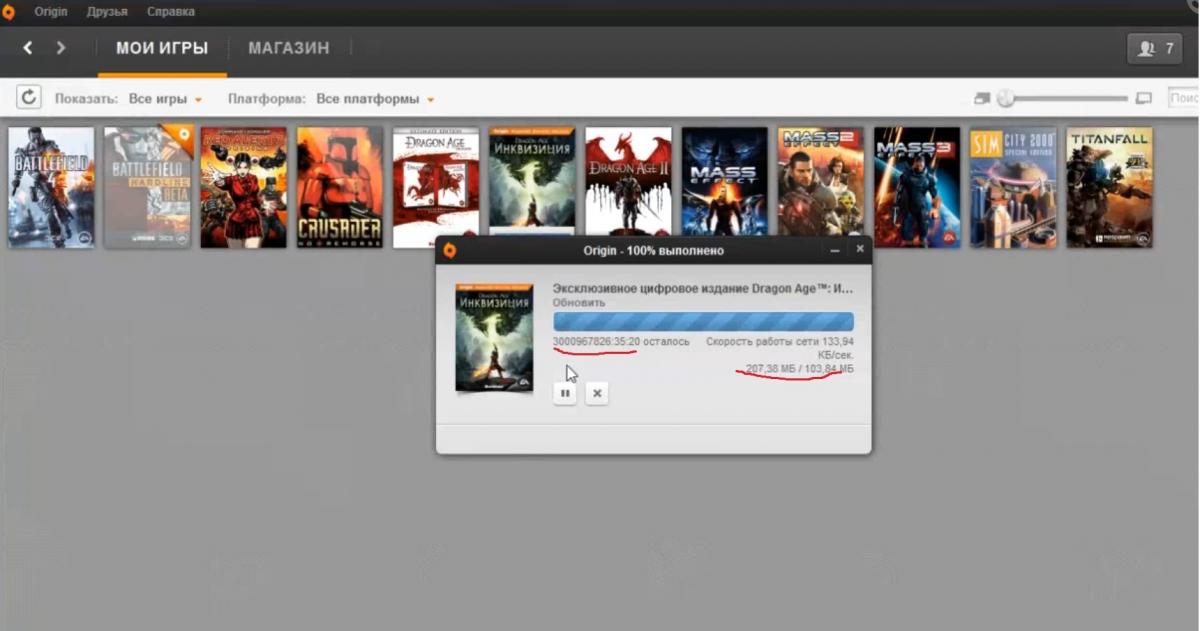Click the small thumbnails icon beside slider
Image resolution: width=1200 pixels, height=631 pixels.
pos(982,98)
